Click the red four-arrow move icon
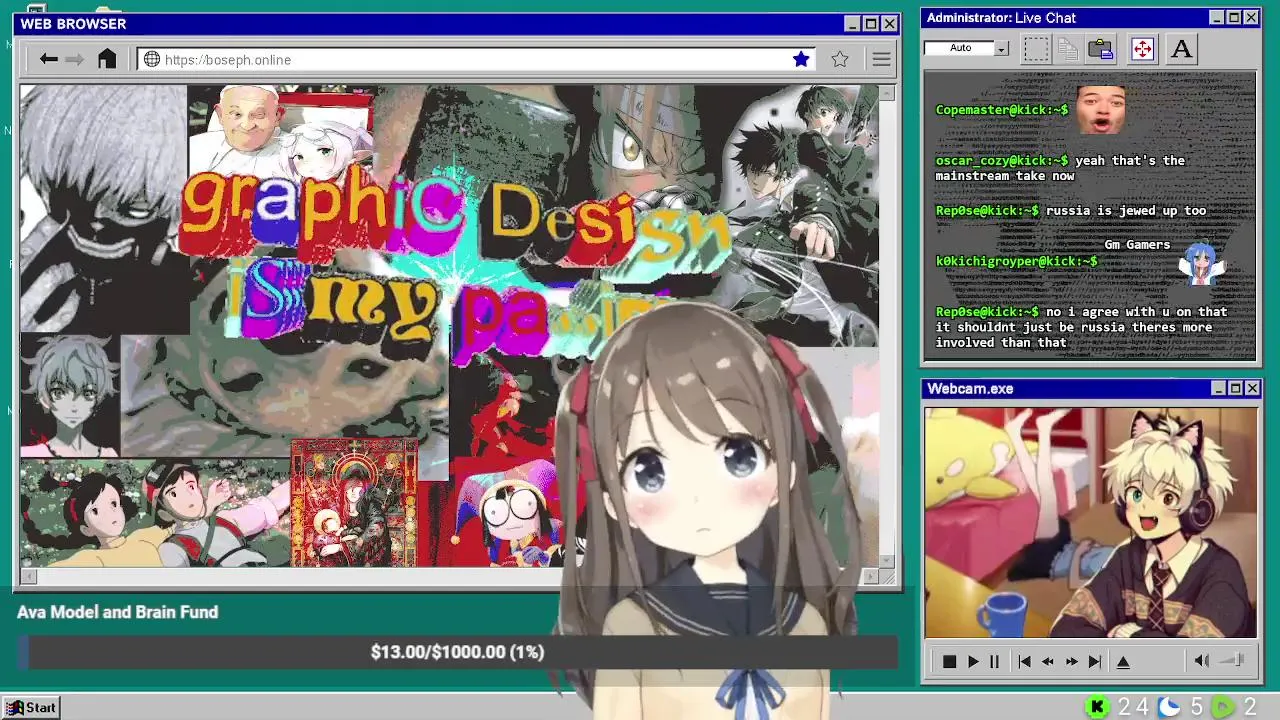The height and width of the screenshot is (720, 1280). [1142, 48]
